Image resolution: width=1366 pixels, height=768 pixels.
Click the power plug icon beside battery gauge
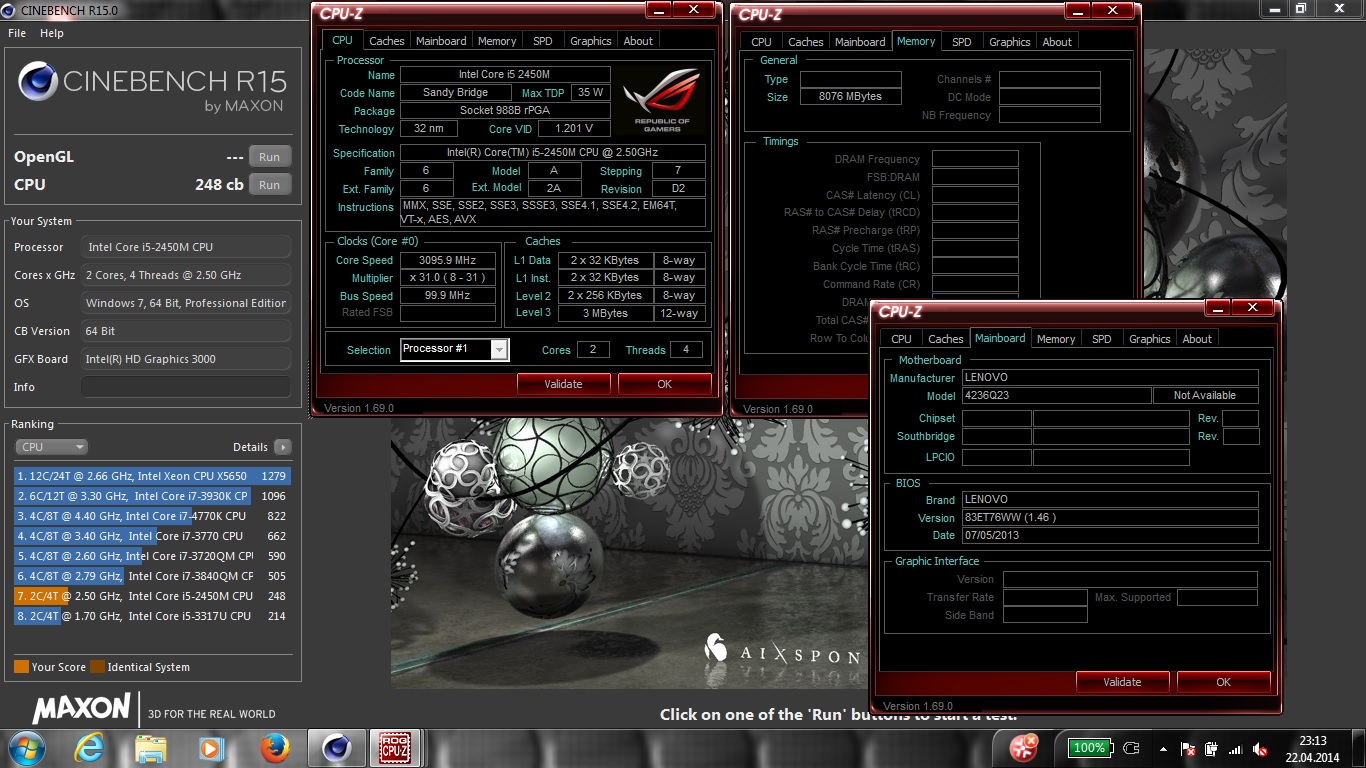coord(1131,748)
